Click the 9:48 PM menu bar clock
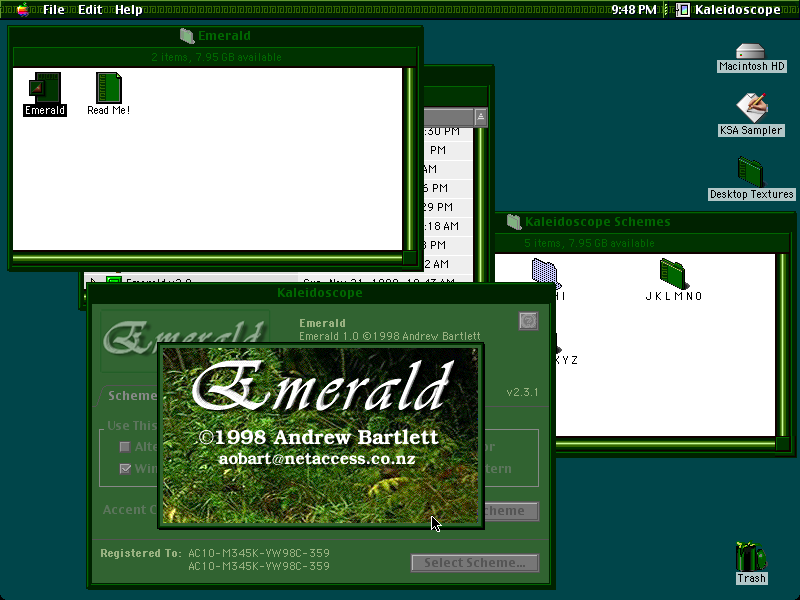The width and height of the screenshot is (800, 600). point(634,10)
